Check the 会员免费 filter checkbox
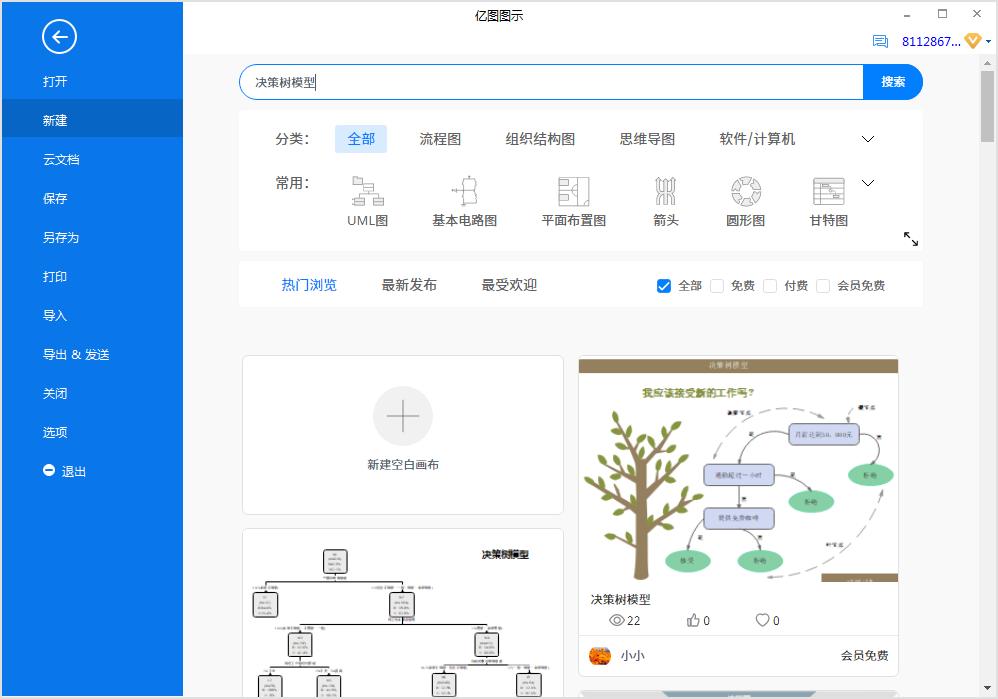The height and width of the screenshot is (699, 998). pos(822,285)
